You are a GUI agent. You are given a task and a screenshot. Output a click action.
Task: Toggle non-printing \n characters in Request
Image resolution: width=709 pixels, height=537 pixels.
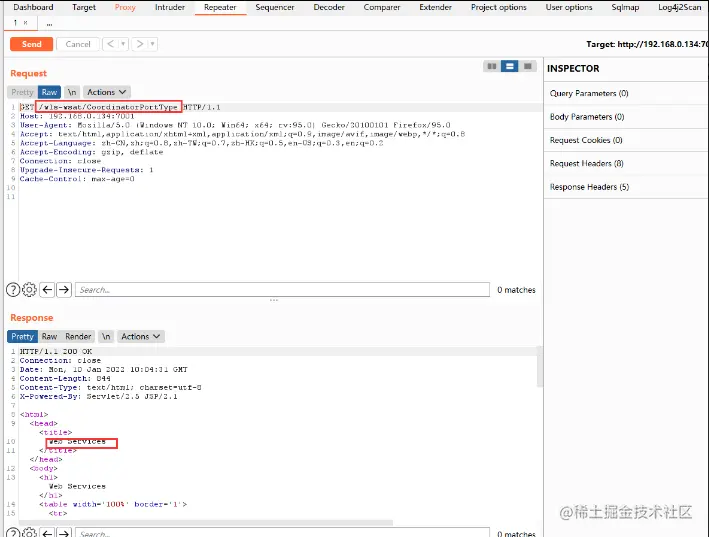(x=72, y=92)
